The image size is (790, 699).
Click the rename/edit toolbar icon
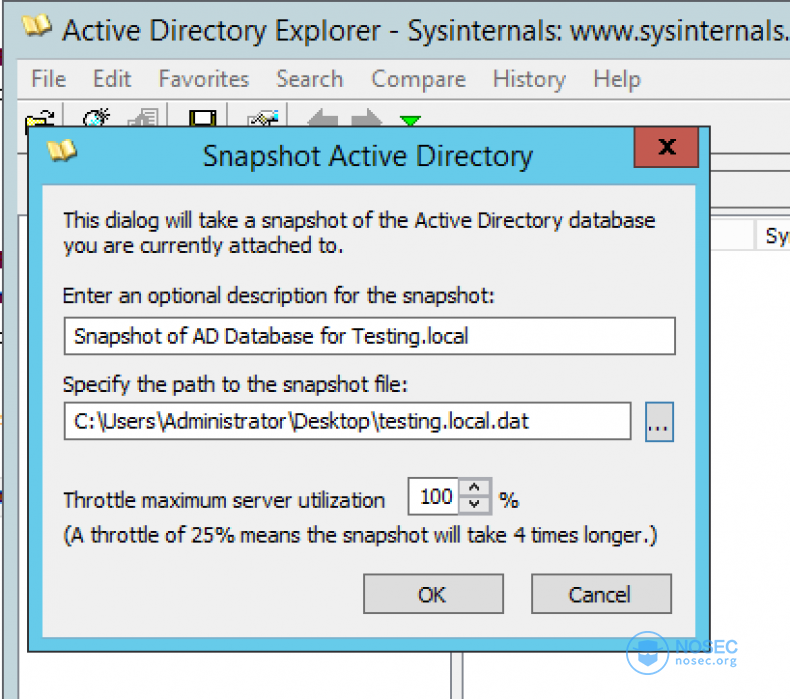pos(262,118)
